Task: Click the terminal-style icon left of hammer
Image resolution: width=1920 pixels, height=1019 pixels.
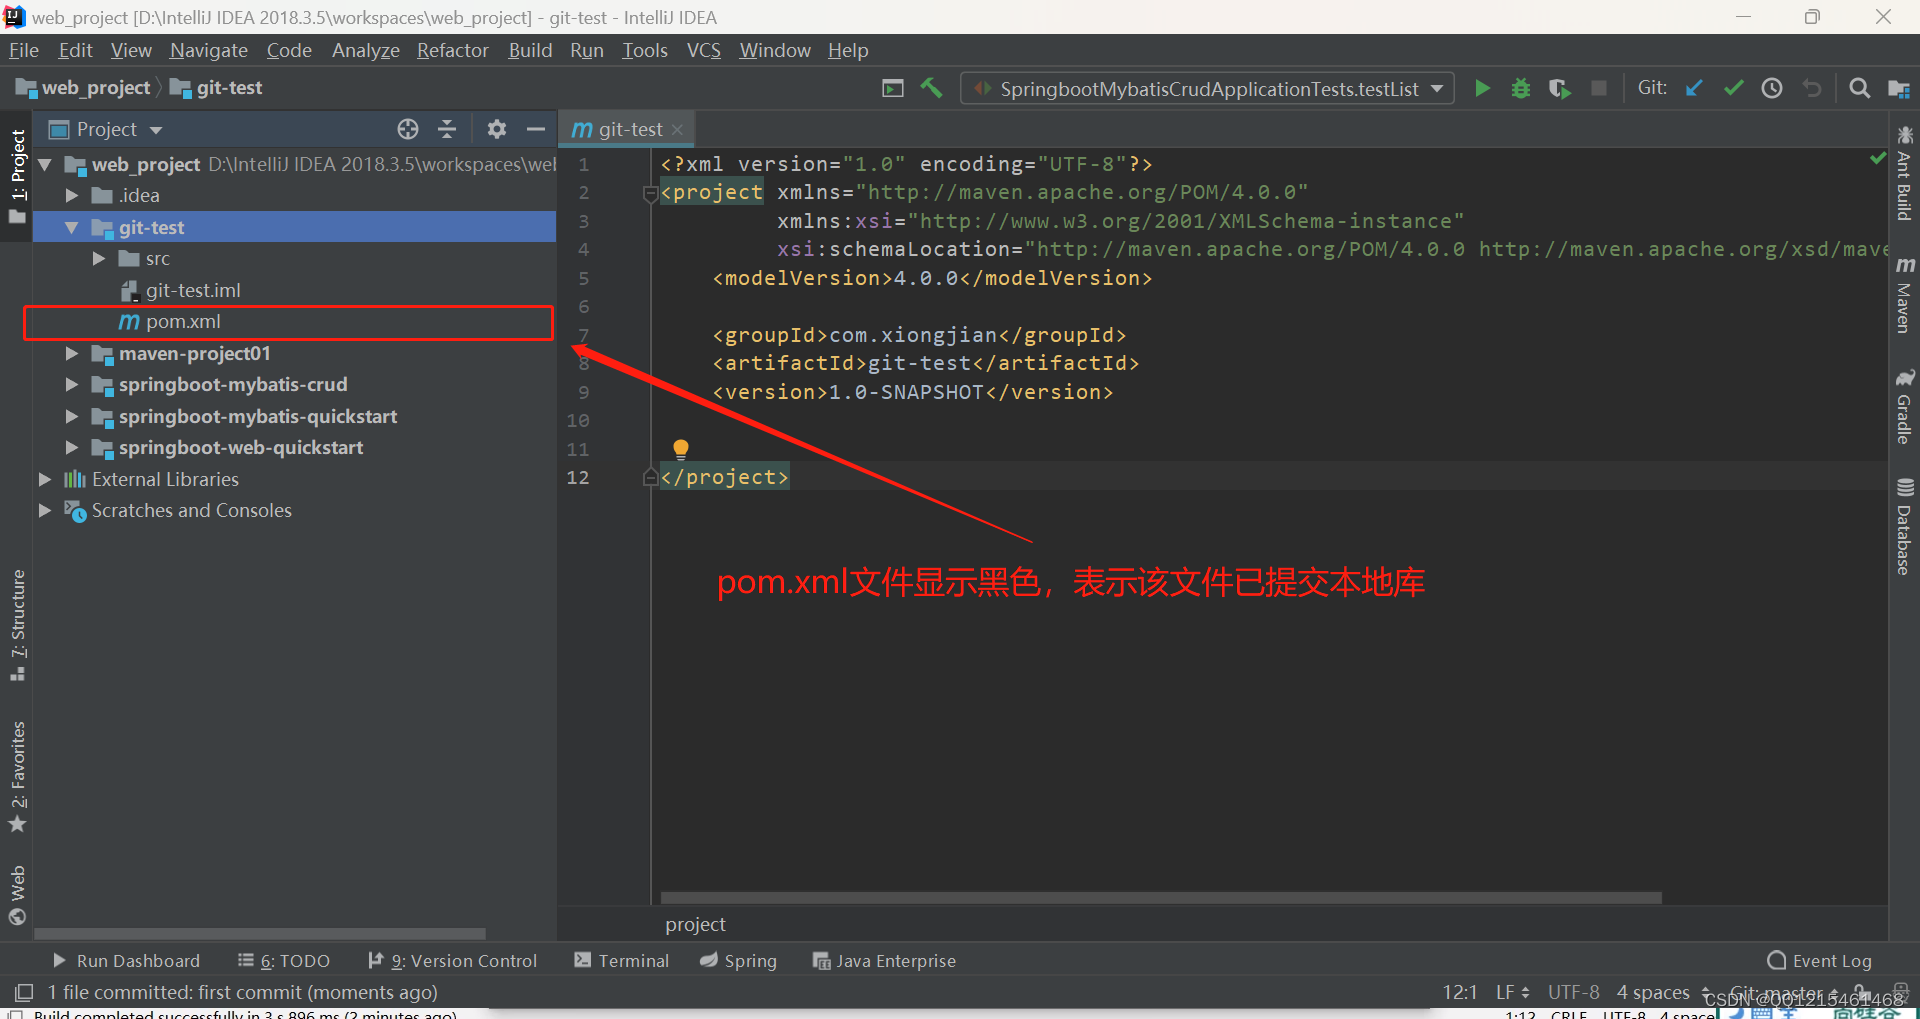Action: [x=893, y=89]
